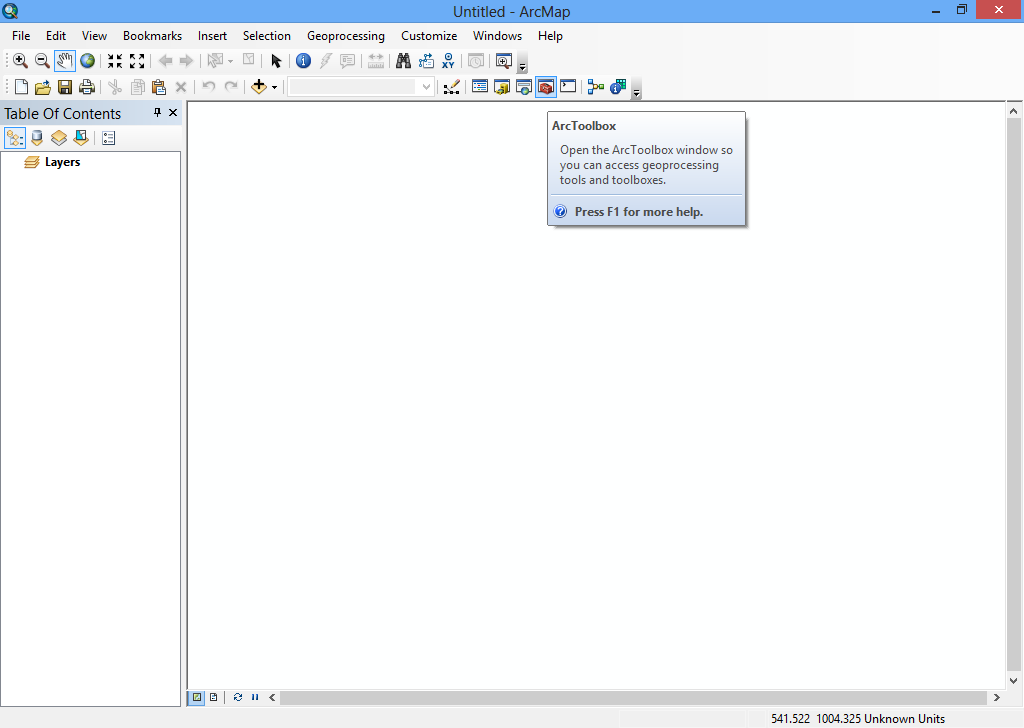
Task: Activate the Identify tool
Action: pyautogui.click(x=303, y=61)
